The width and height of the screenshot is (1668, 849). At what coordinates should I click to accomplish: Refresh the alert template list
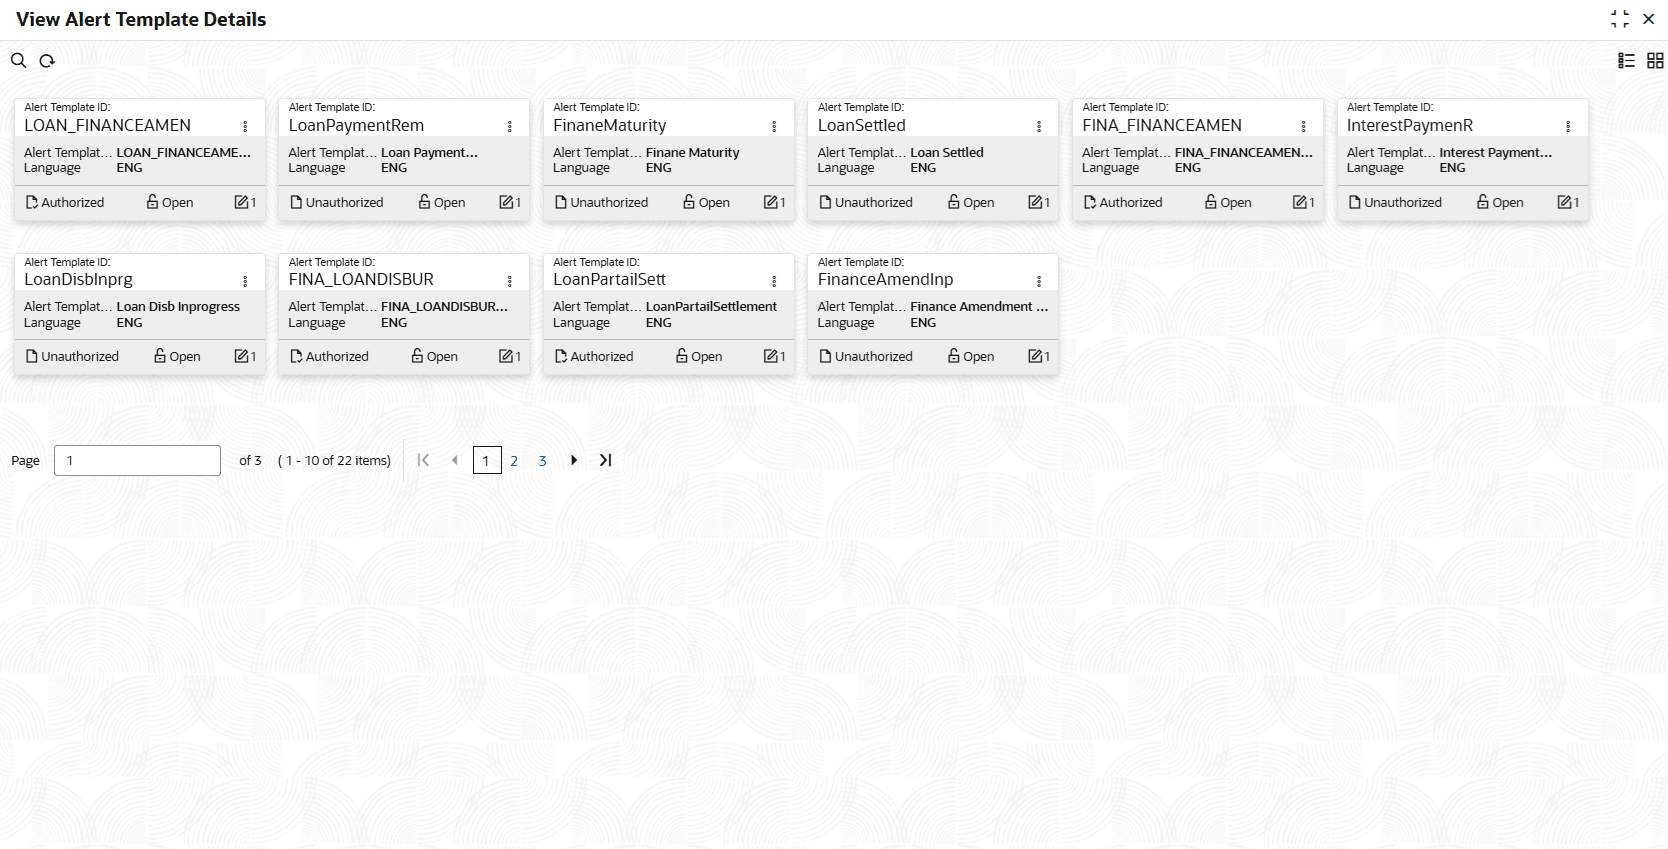tap(47, 61)
